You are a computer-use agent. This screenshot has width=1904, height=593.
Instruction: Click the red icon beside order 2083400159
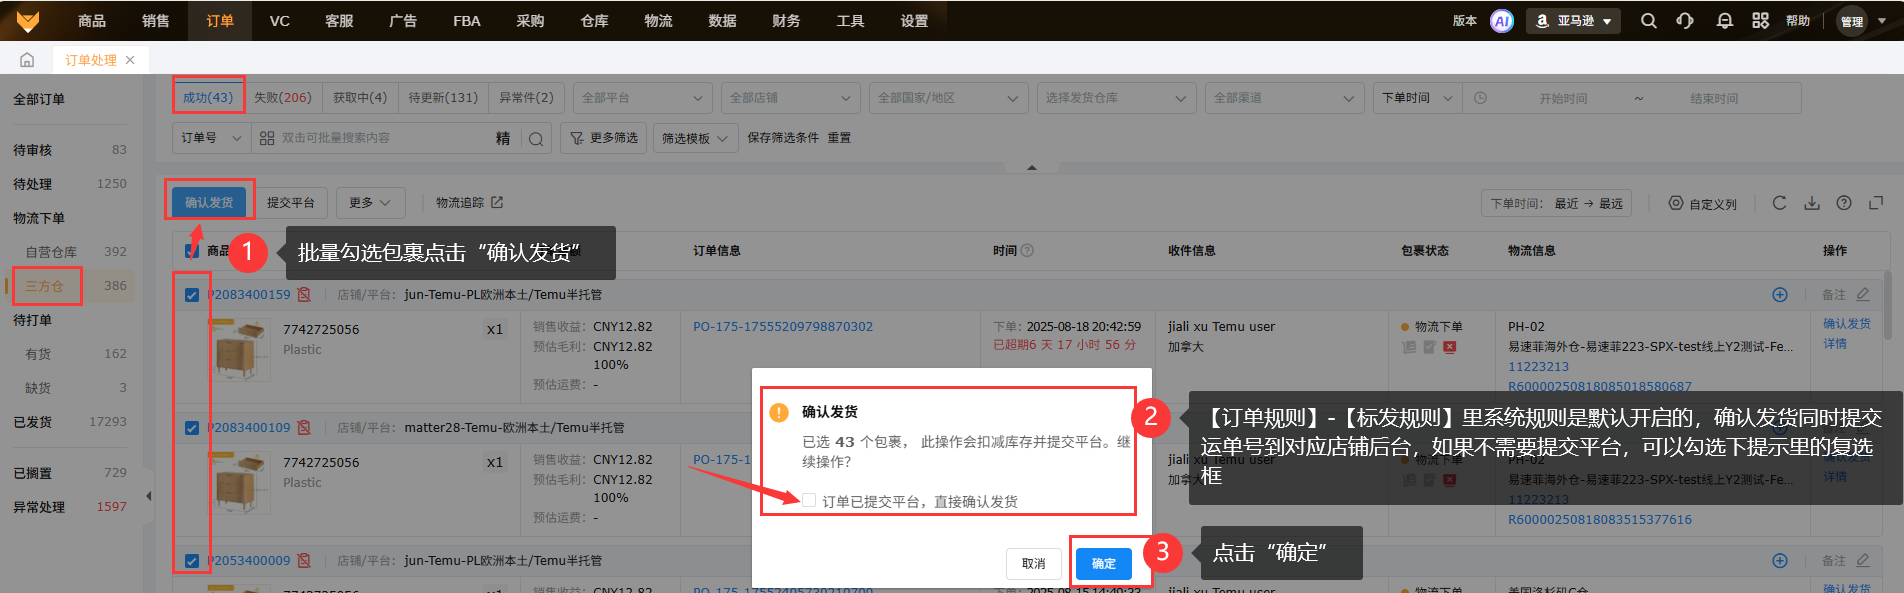point(304,295)
